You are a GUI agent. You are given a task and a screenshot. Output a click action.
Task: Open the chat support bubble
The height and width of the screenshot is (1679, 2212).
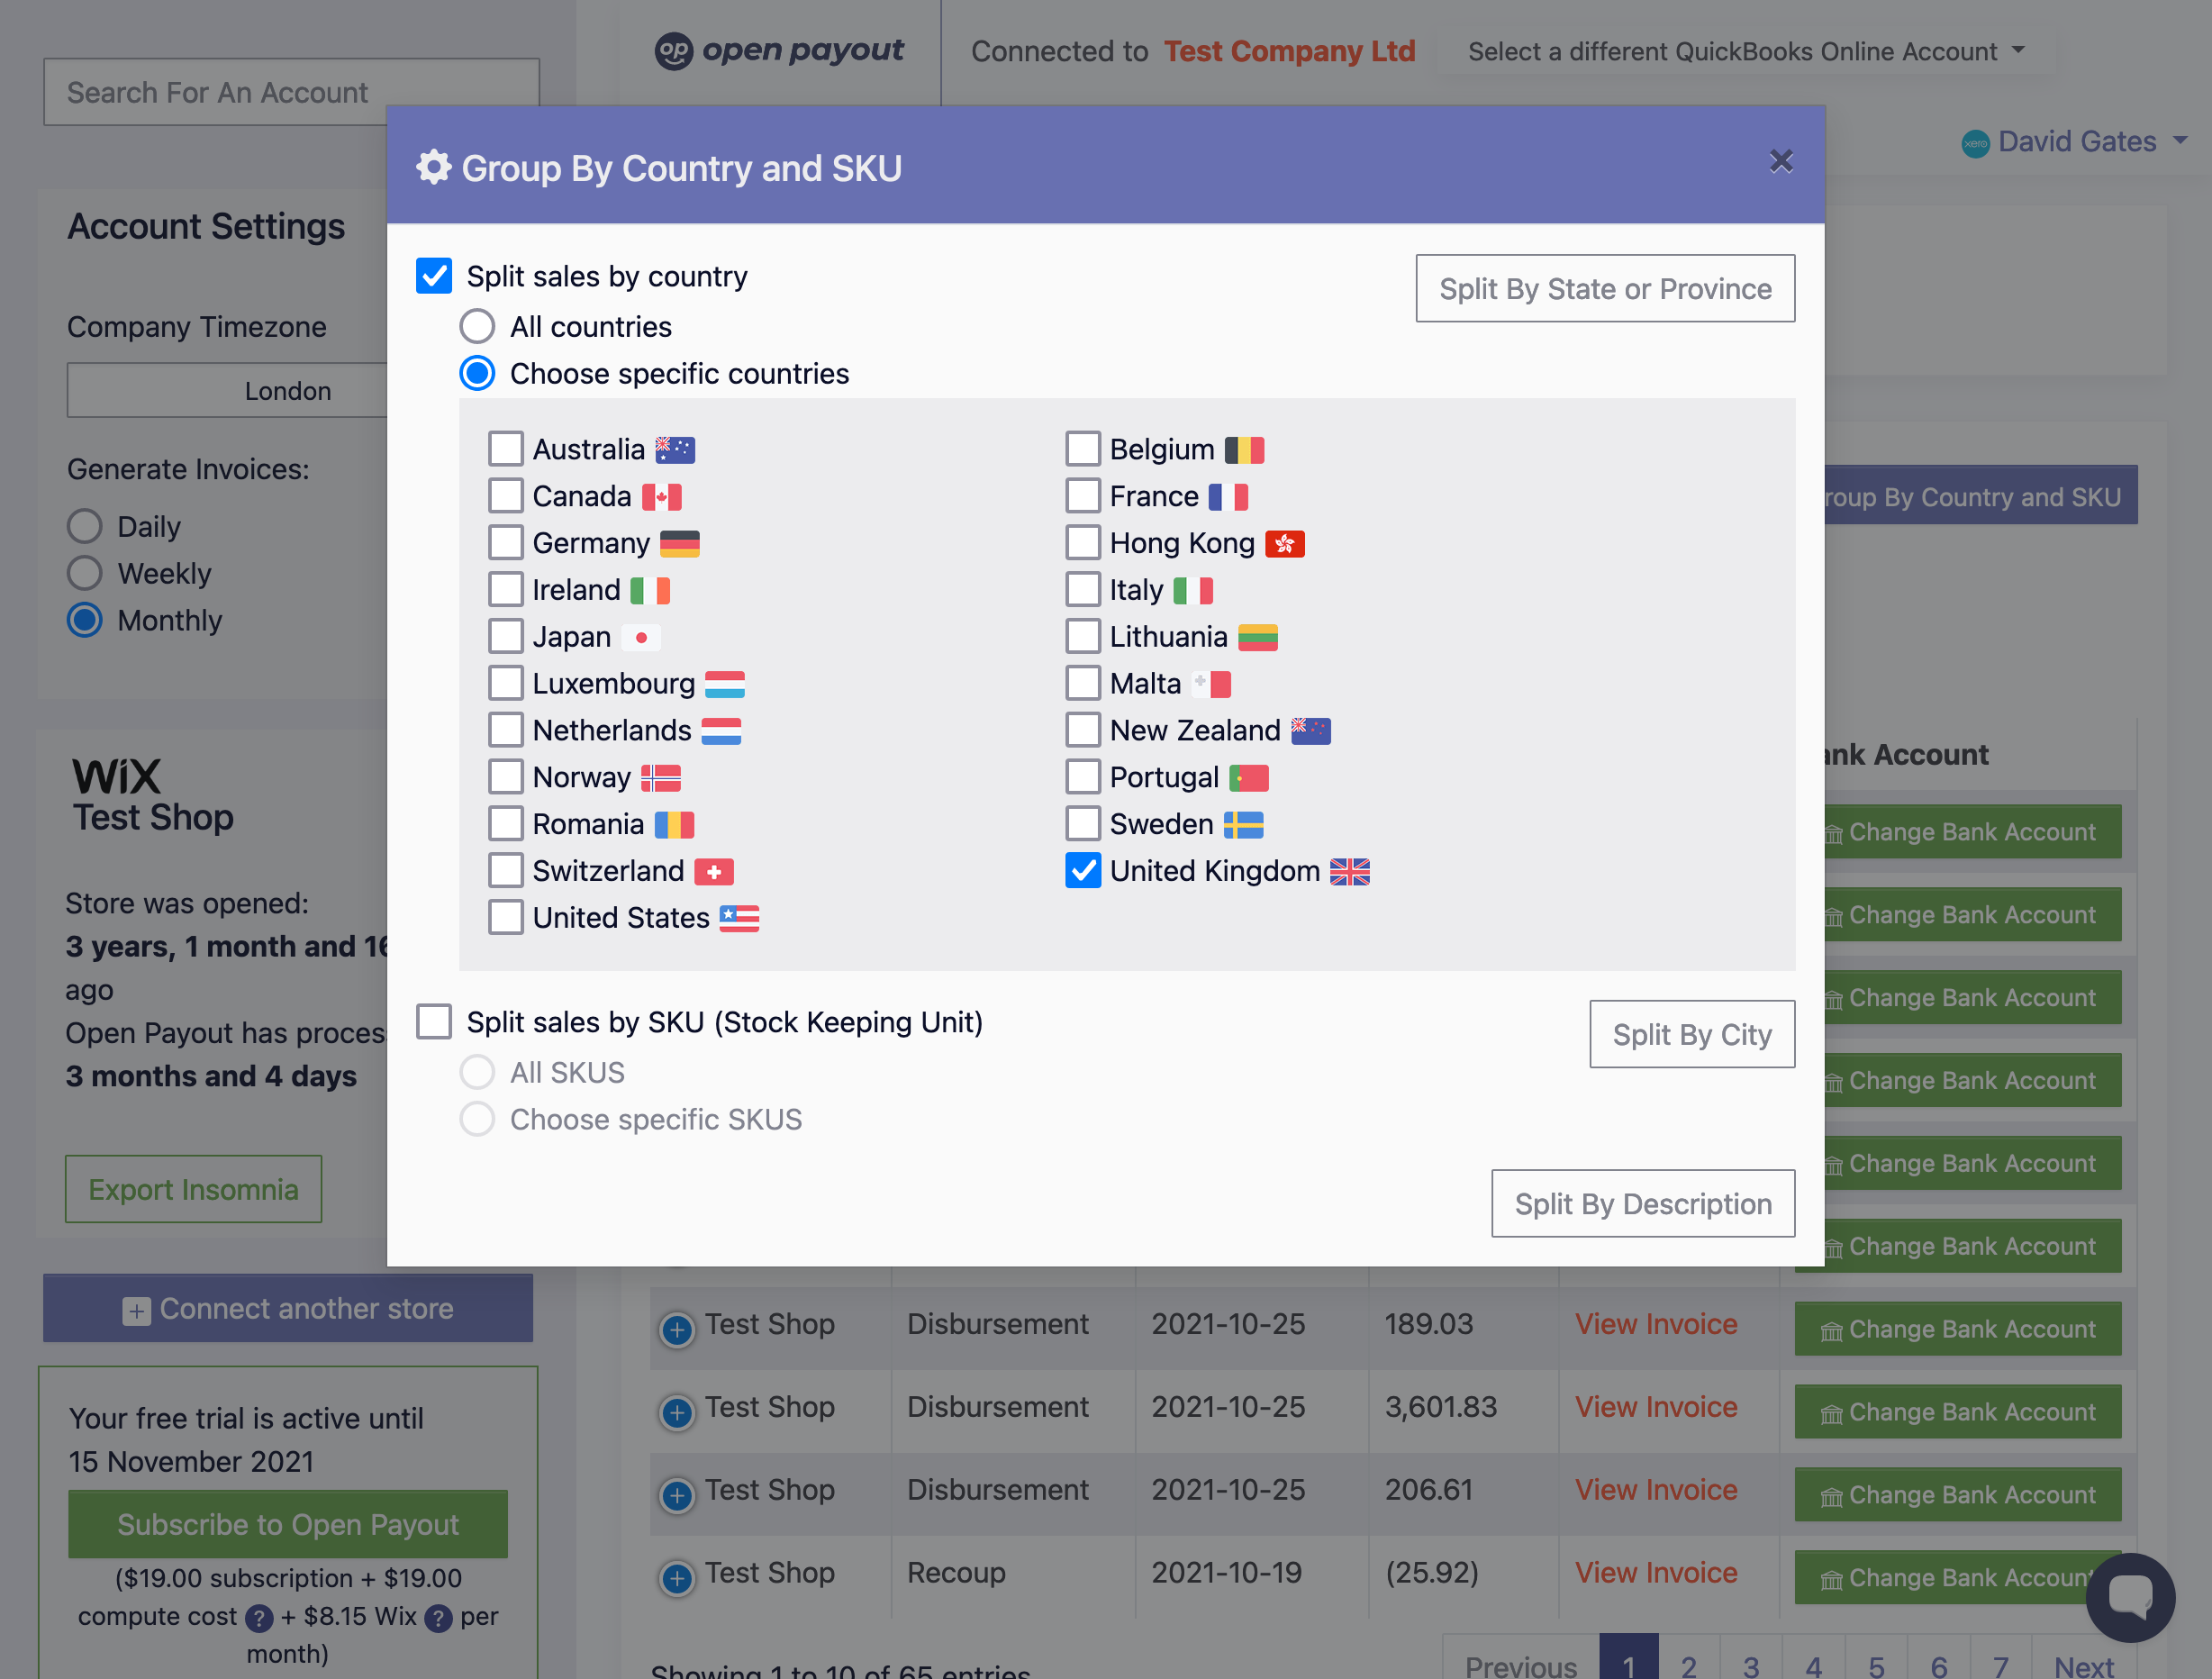pos(2130,1596)
